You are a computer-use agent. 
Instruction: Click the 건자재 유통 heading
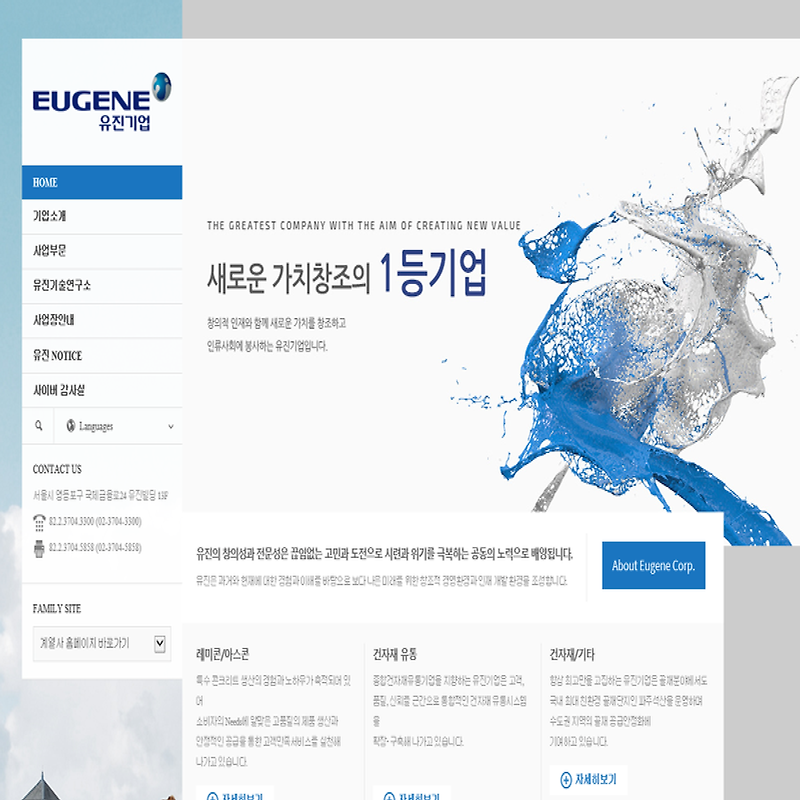point(394,654)
